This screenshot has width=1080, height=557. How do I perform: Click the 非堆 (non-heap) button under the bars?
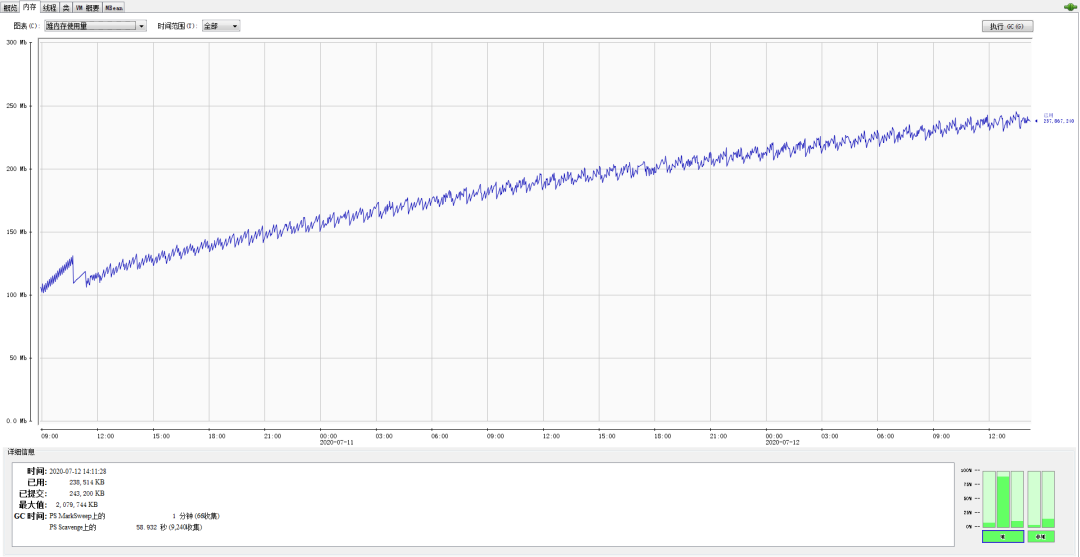coord(1041,536)
